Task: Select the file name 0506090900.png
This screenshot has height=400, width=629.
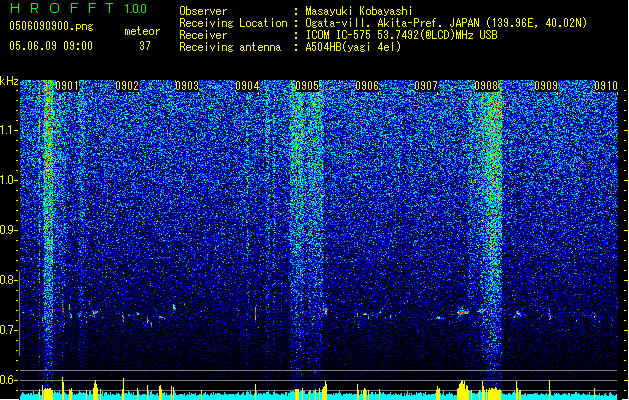Action: [51, 26]
